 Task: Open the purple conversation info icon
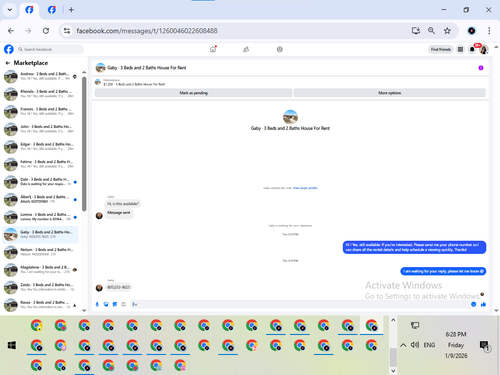click(x=481, y=68)
